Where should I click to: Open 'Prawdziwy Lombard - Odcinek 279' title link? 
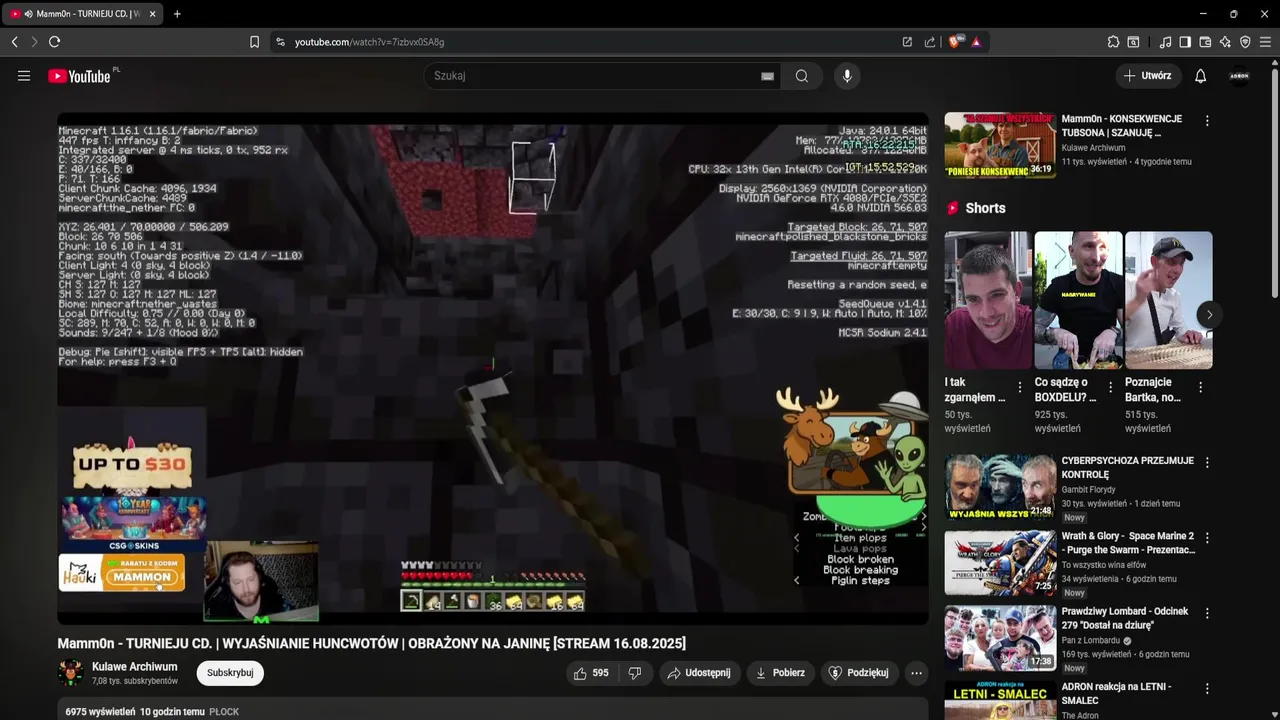coord(1125,618)
